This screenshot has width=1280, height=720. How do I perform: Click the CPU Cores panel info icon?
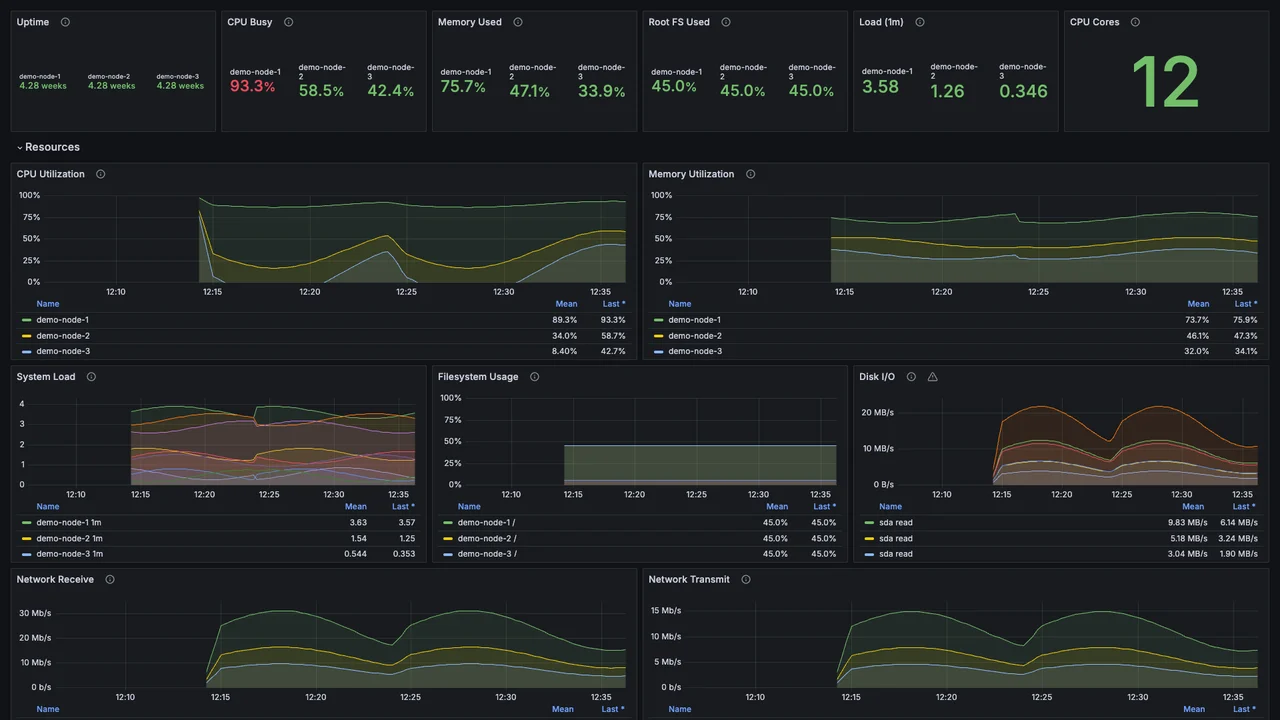(1135, 22)
